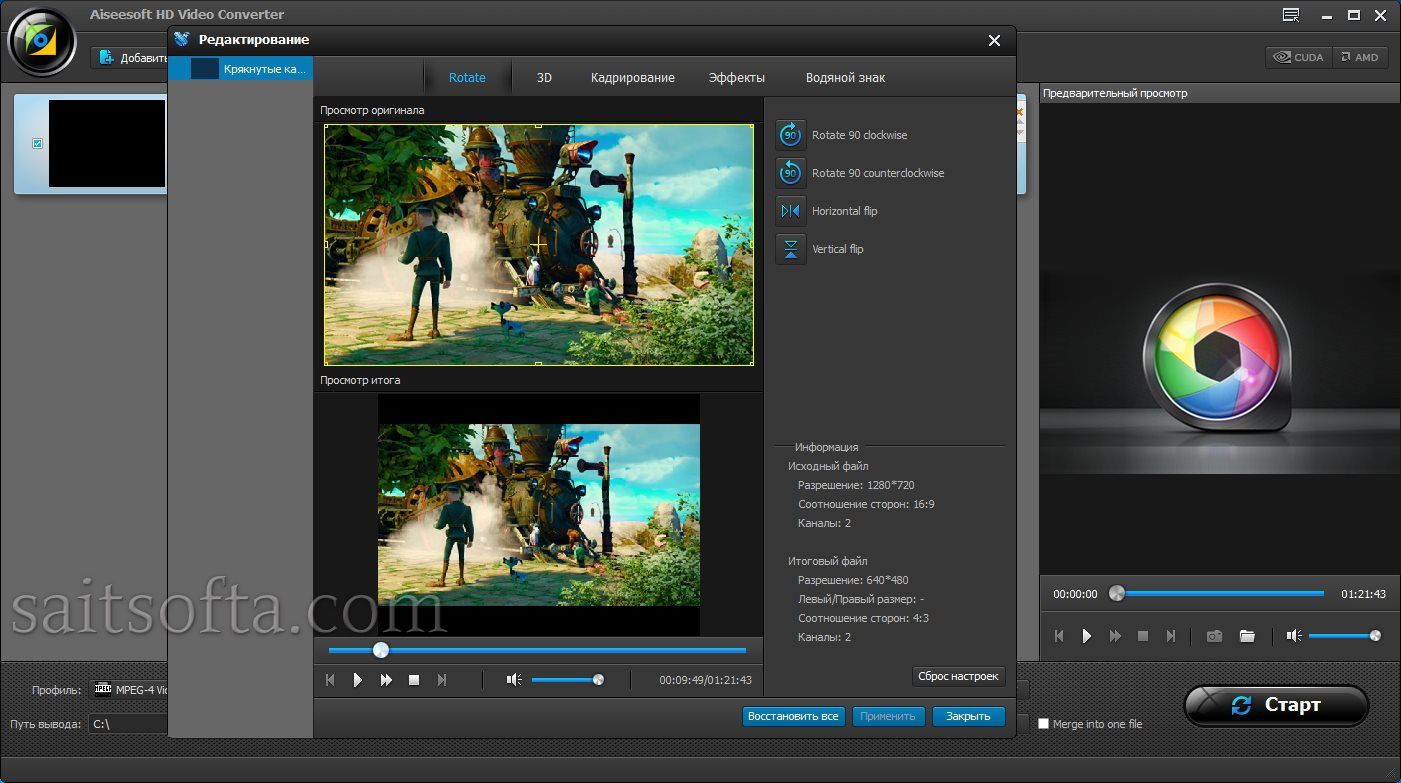Toggle Merge into one file checkbox
This screenshot has height=783, width=1401.
tap(1044, 724)
